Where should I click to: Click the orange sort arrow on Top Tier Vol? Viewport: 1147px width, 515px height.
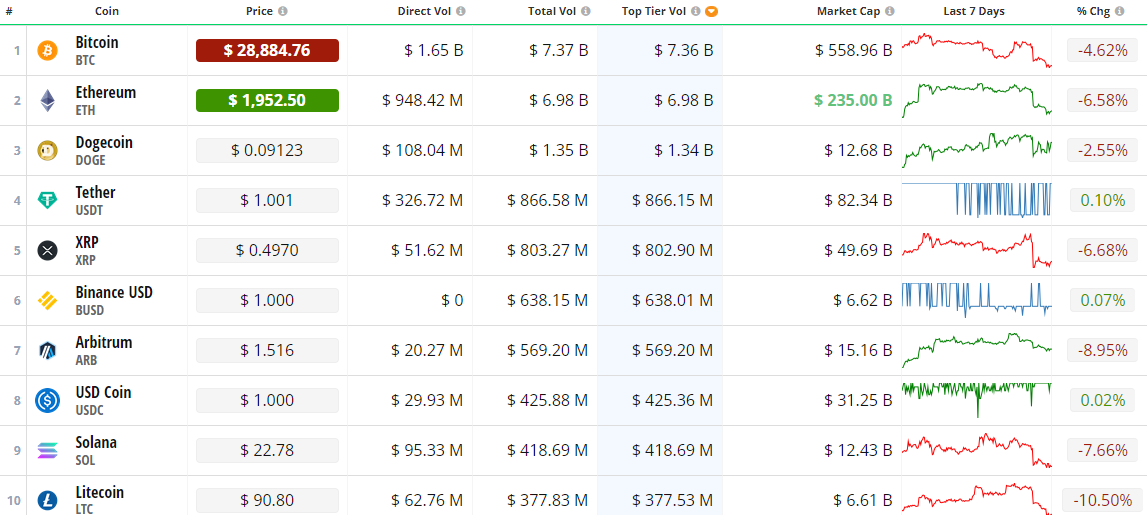point(711,12)
